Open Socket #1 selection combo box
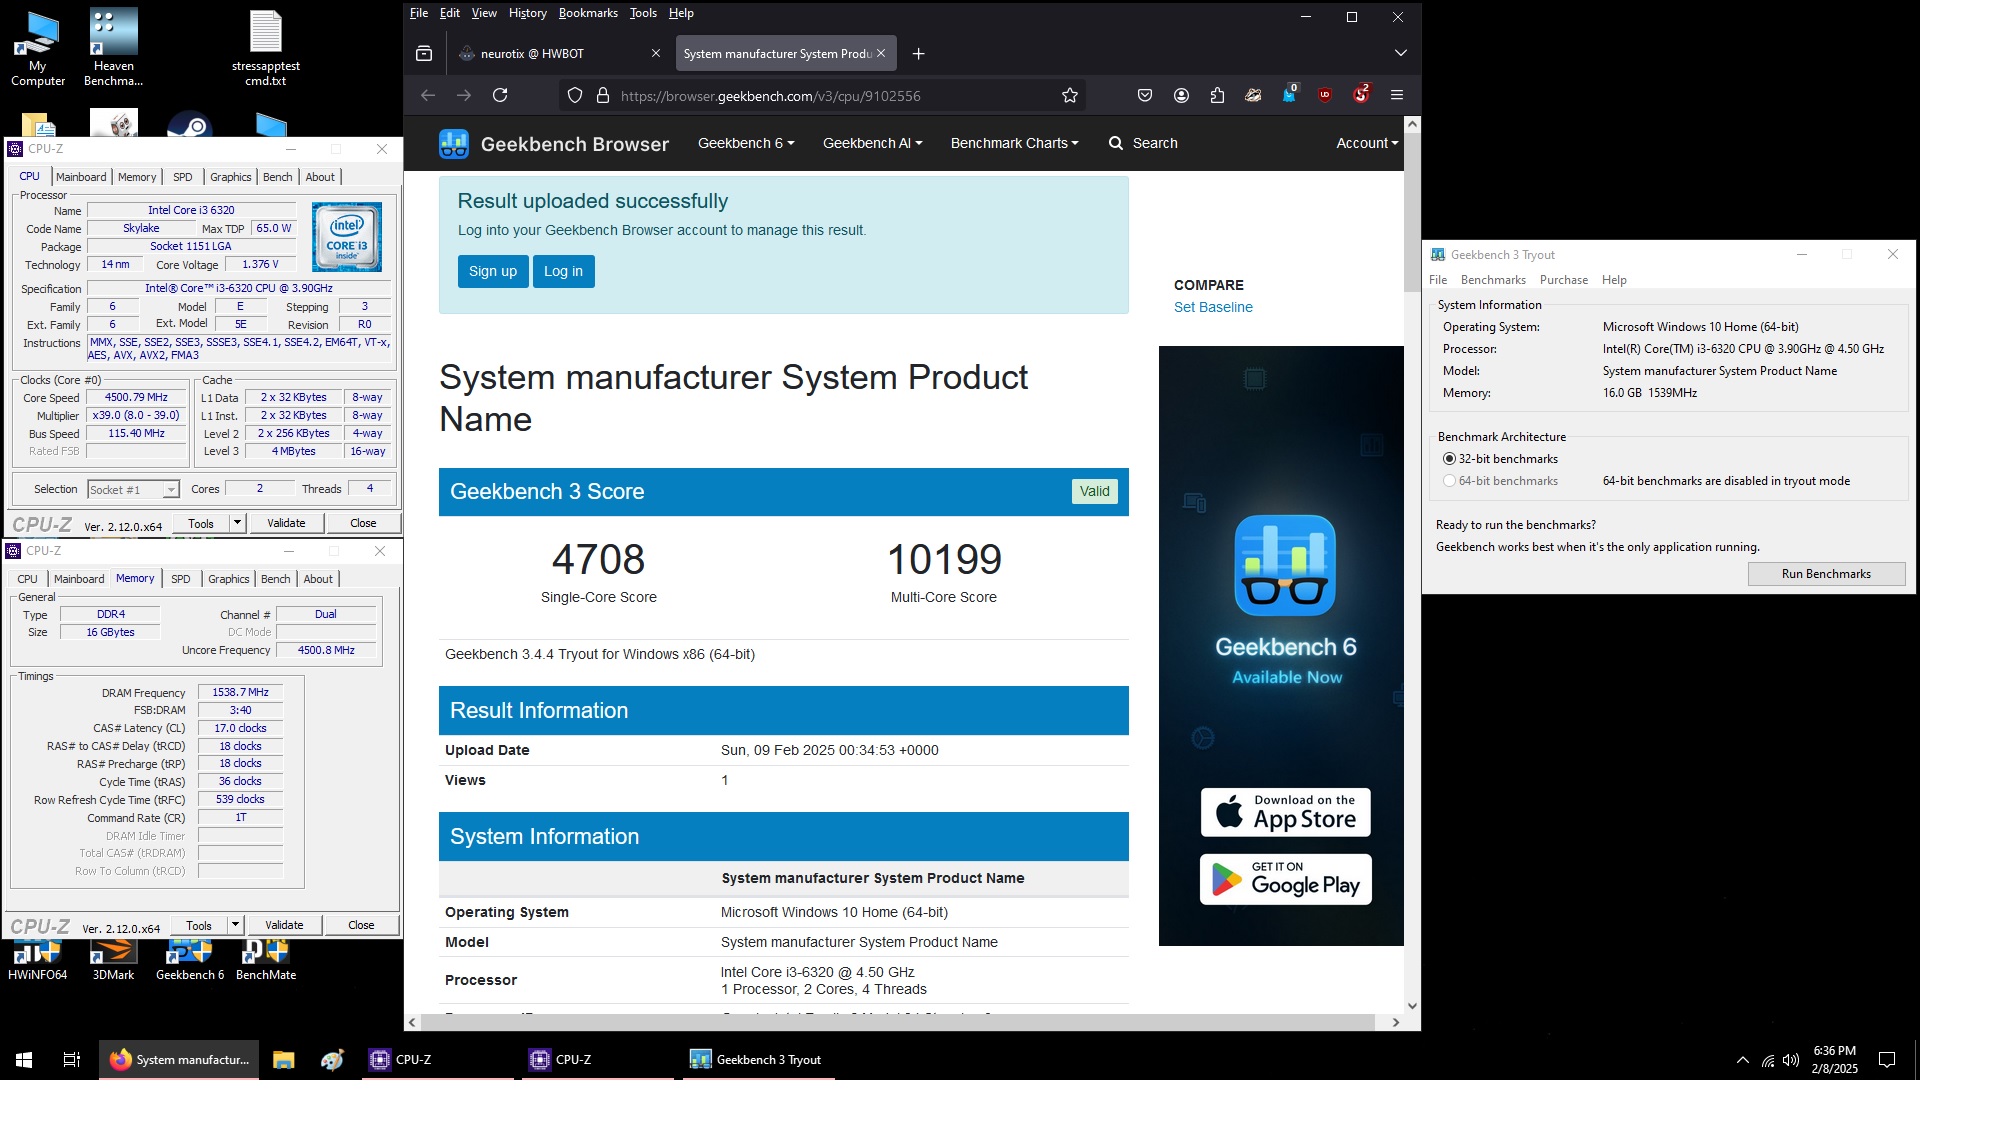The width and height of the screenshot is (2000, 1125). pyautogui.click(x=133, y=489)
